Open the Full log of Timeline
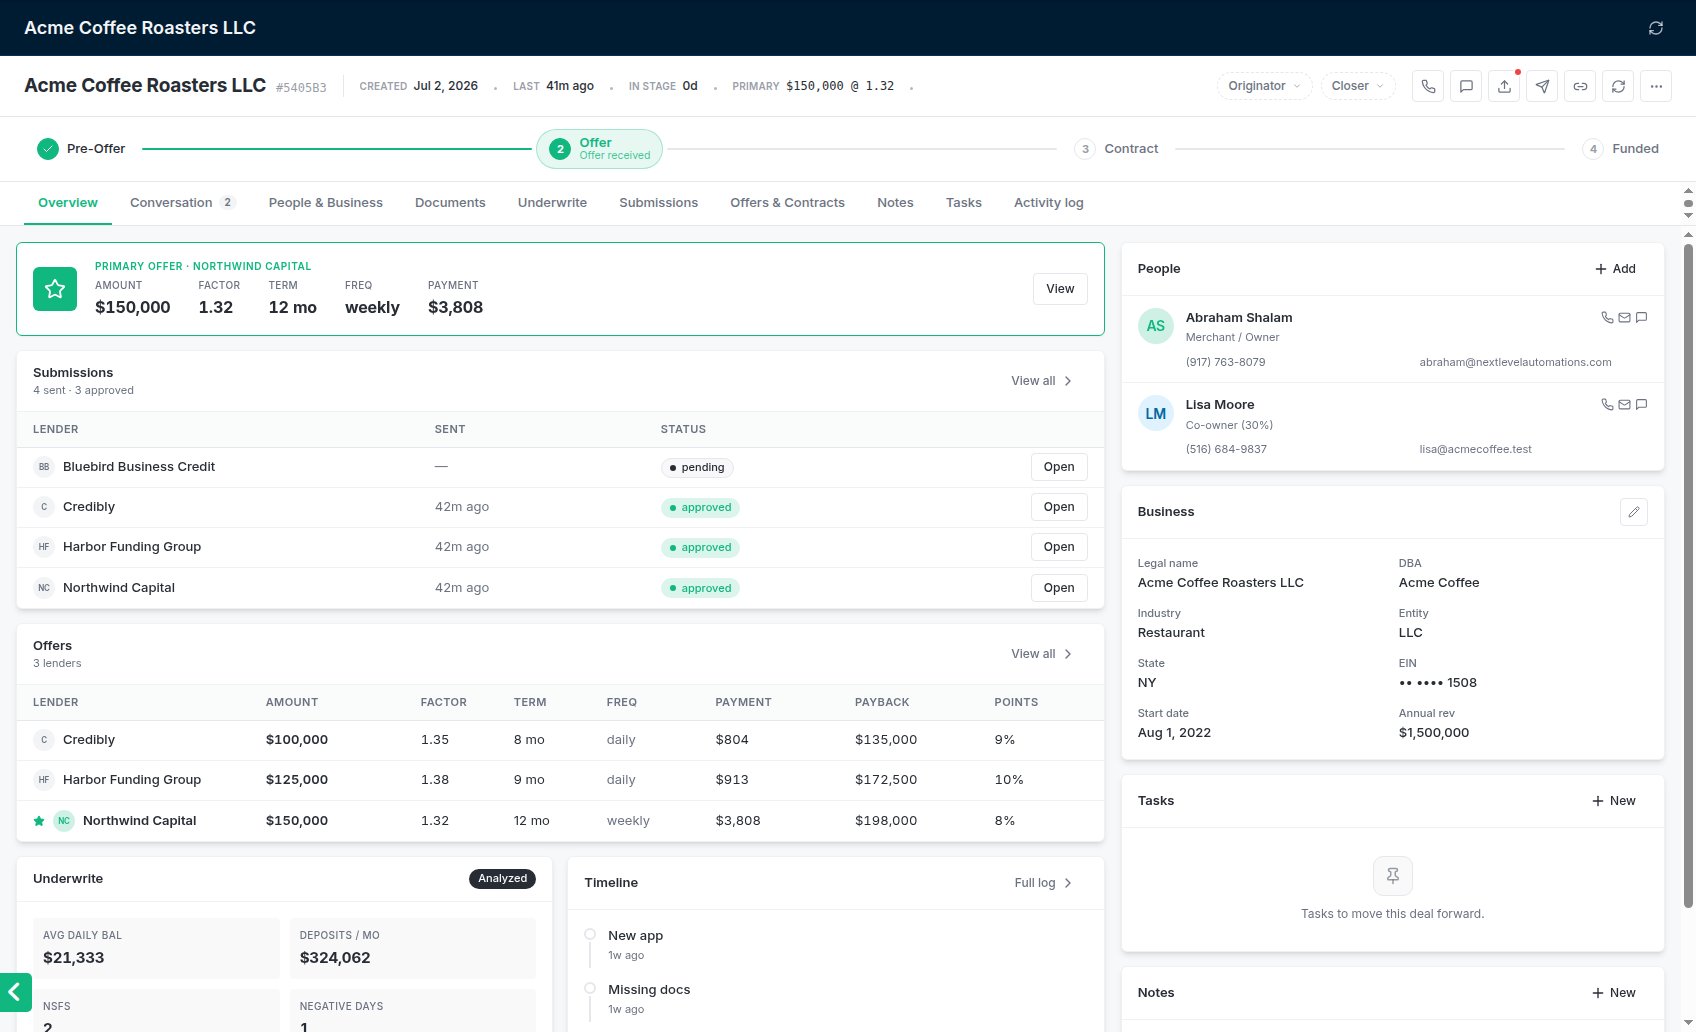1696x1032 pixels. pyautogui.click(x=1043, y=883)
